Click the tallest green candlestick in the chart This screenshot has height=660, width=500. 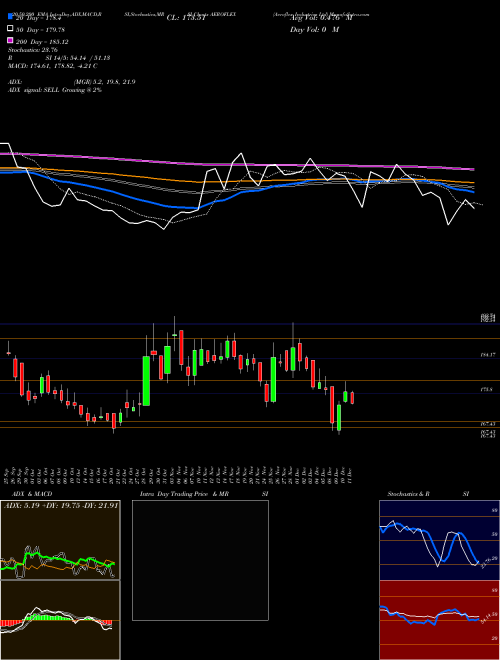(146, 381)
